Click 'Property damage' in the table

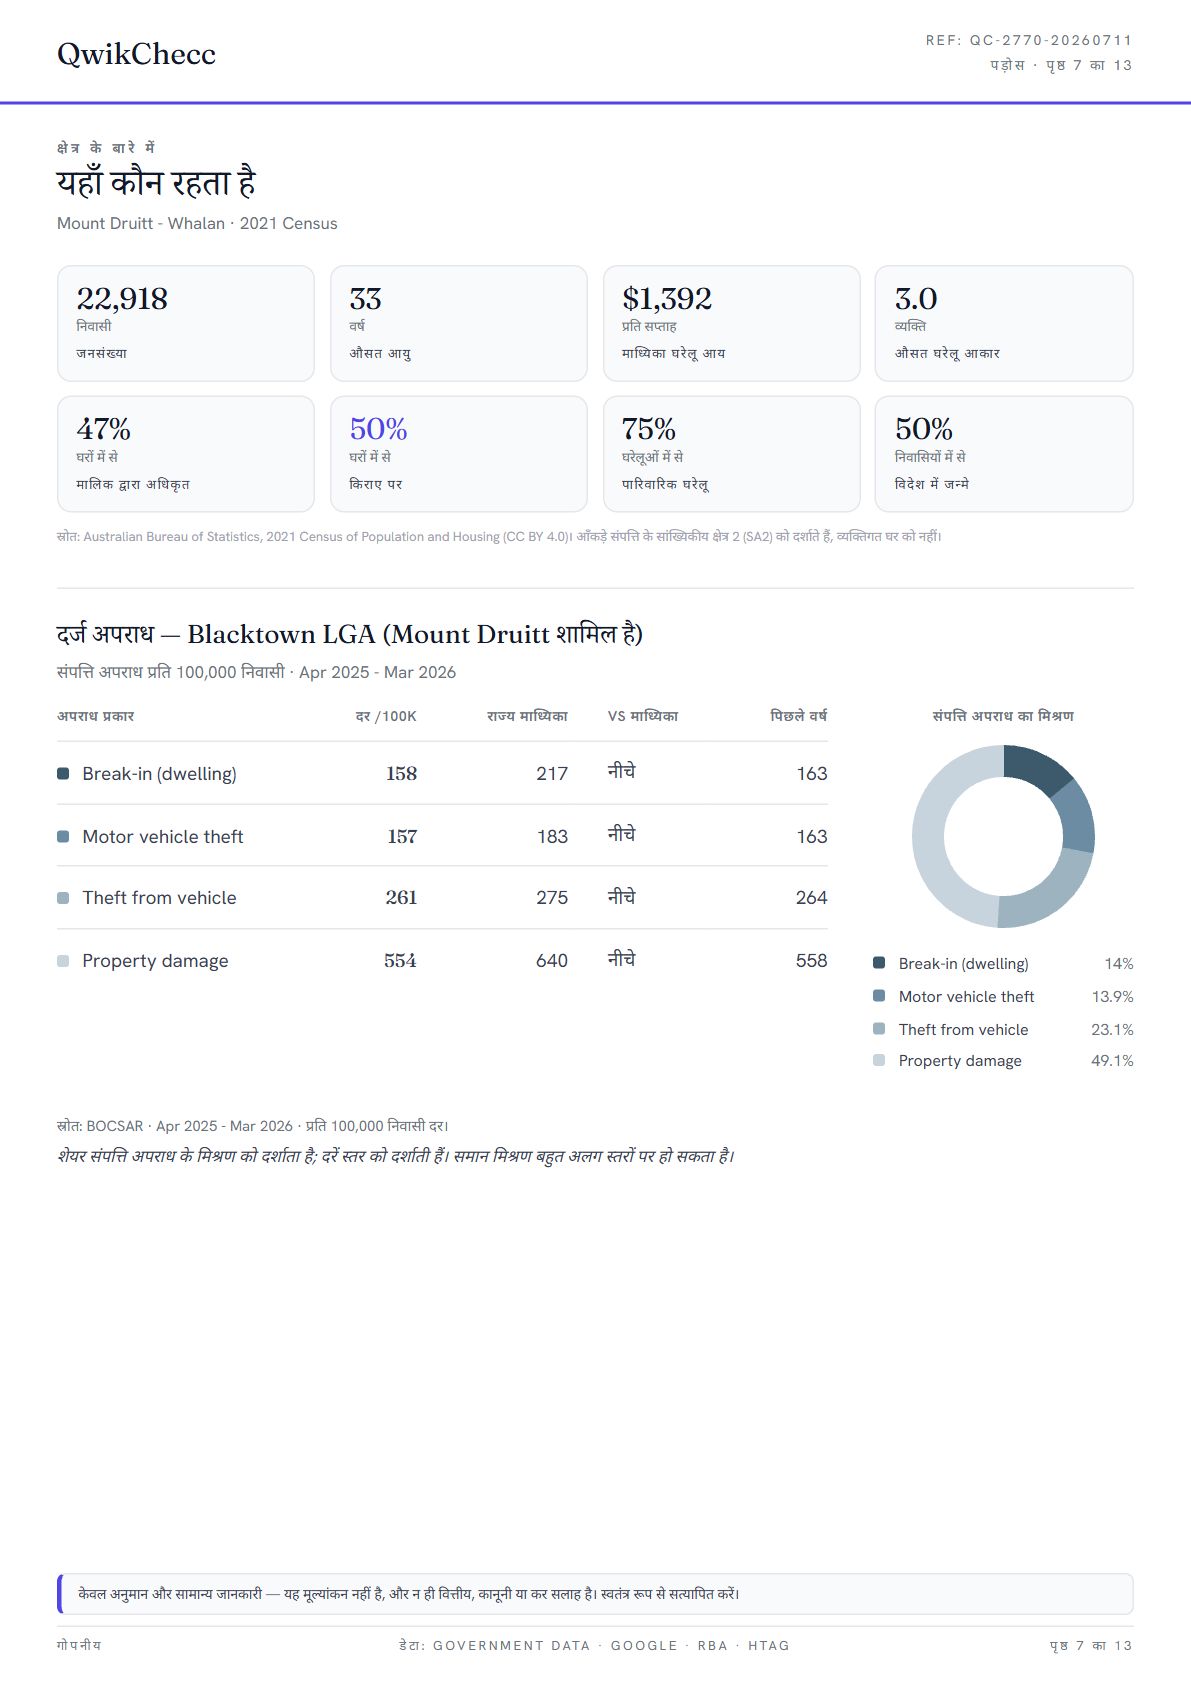(155, 961)
